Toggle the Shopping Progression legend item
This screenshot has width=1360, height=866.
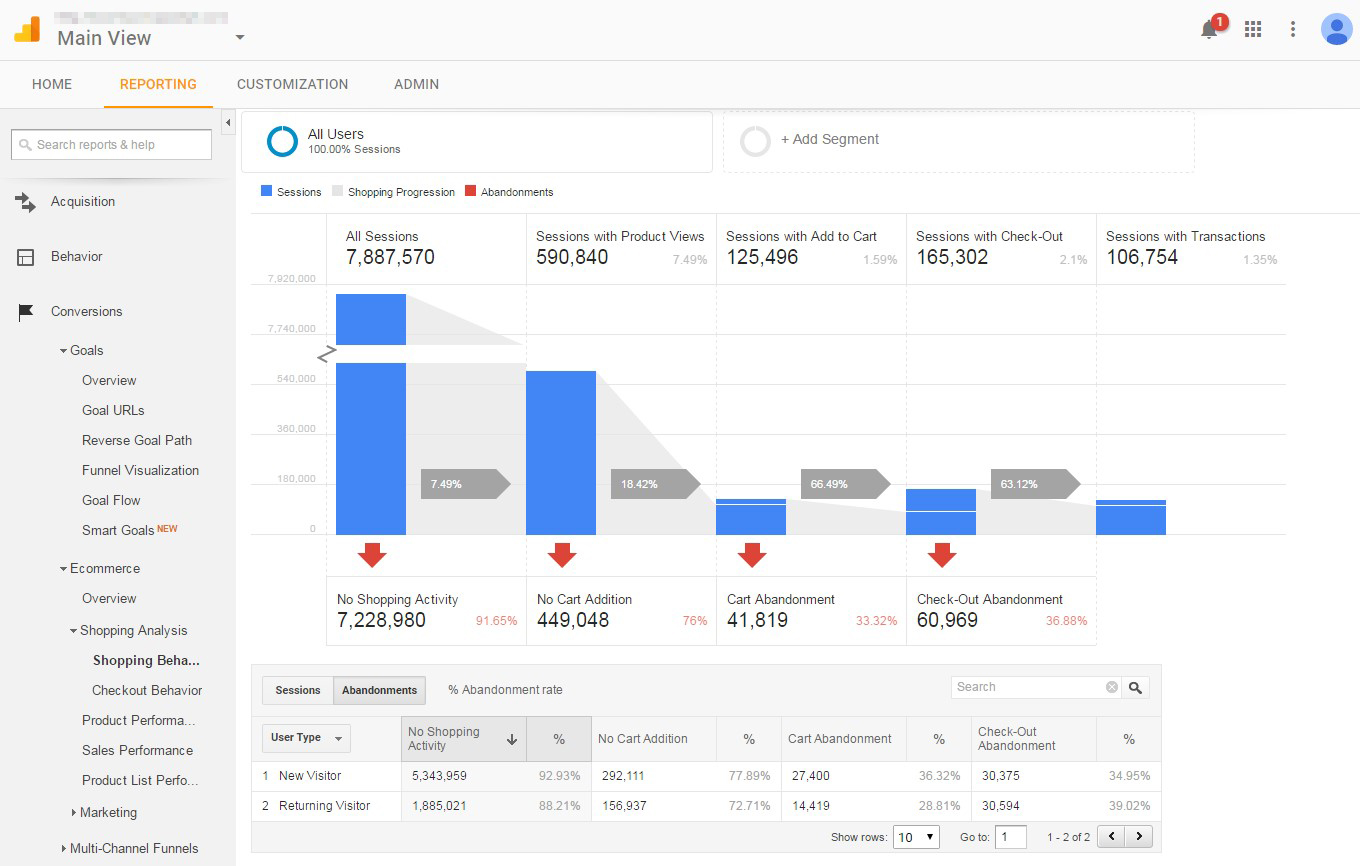[398, 191]
